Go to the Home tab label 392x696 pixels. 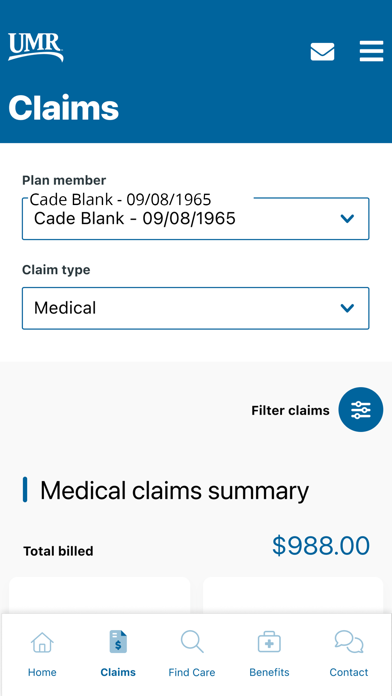point(42,672)
